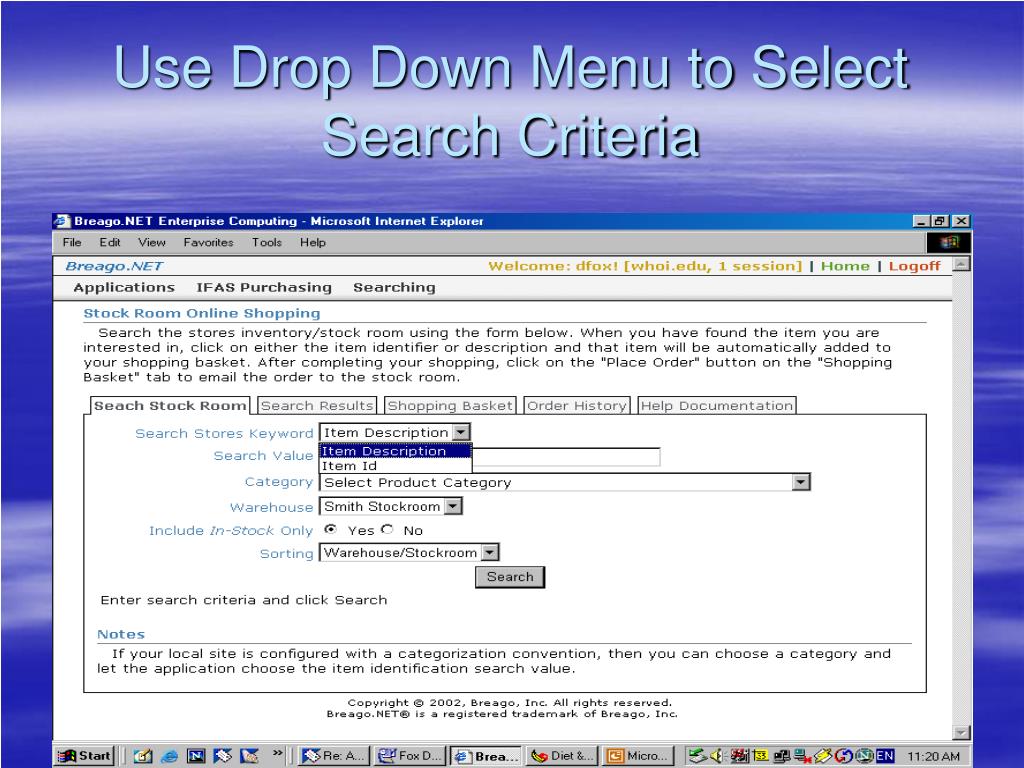Viewport: 1024px width, 768px height.
Task: Open the Favorites menu
Action: [208, 242]
